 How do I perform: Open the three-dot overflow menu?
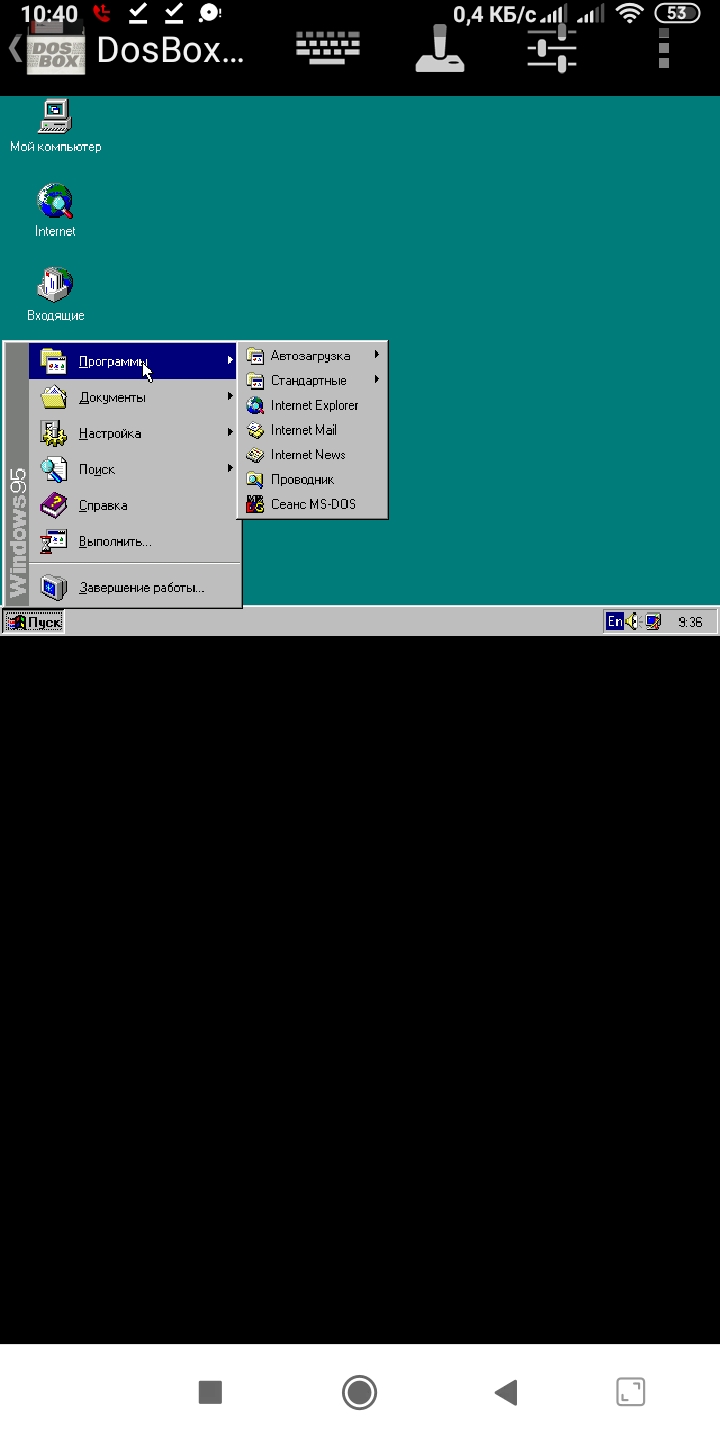pyautogui.click(x=664, y=48)
